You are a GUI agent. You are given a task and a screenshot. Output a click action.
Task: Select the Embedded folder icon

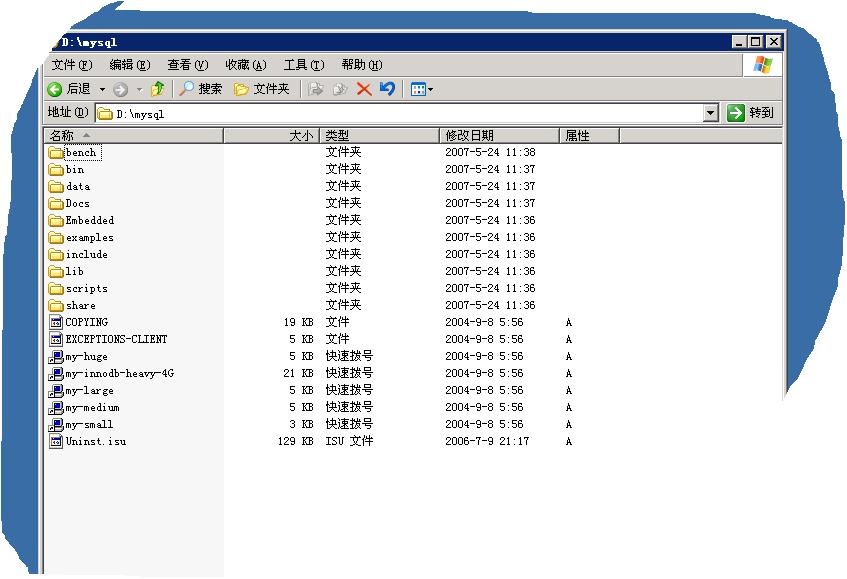point(56,221)
